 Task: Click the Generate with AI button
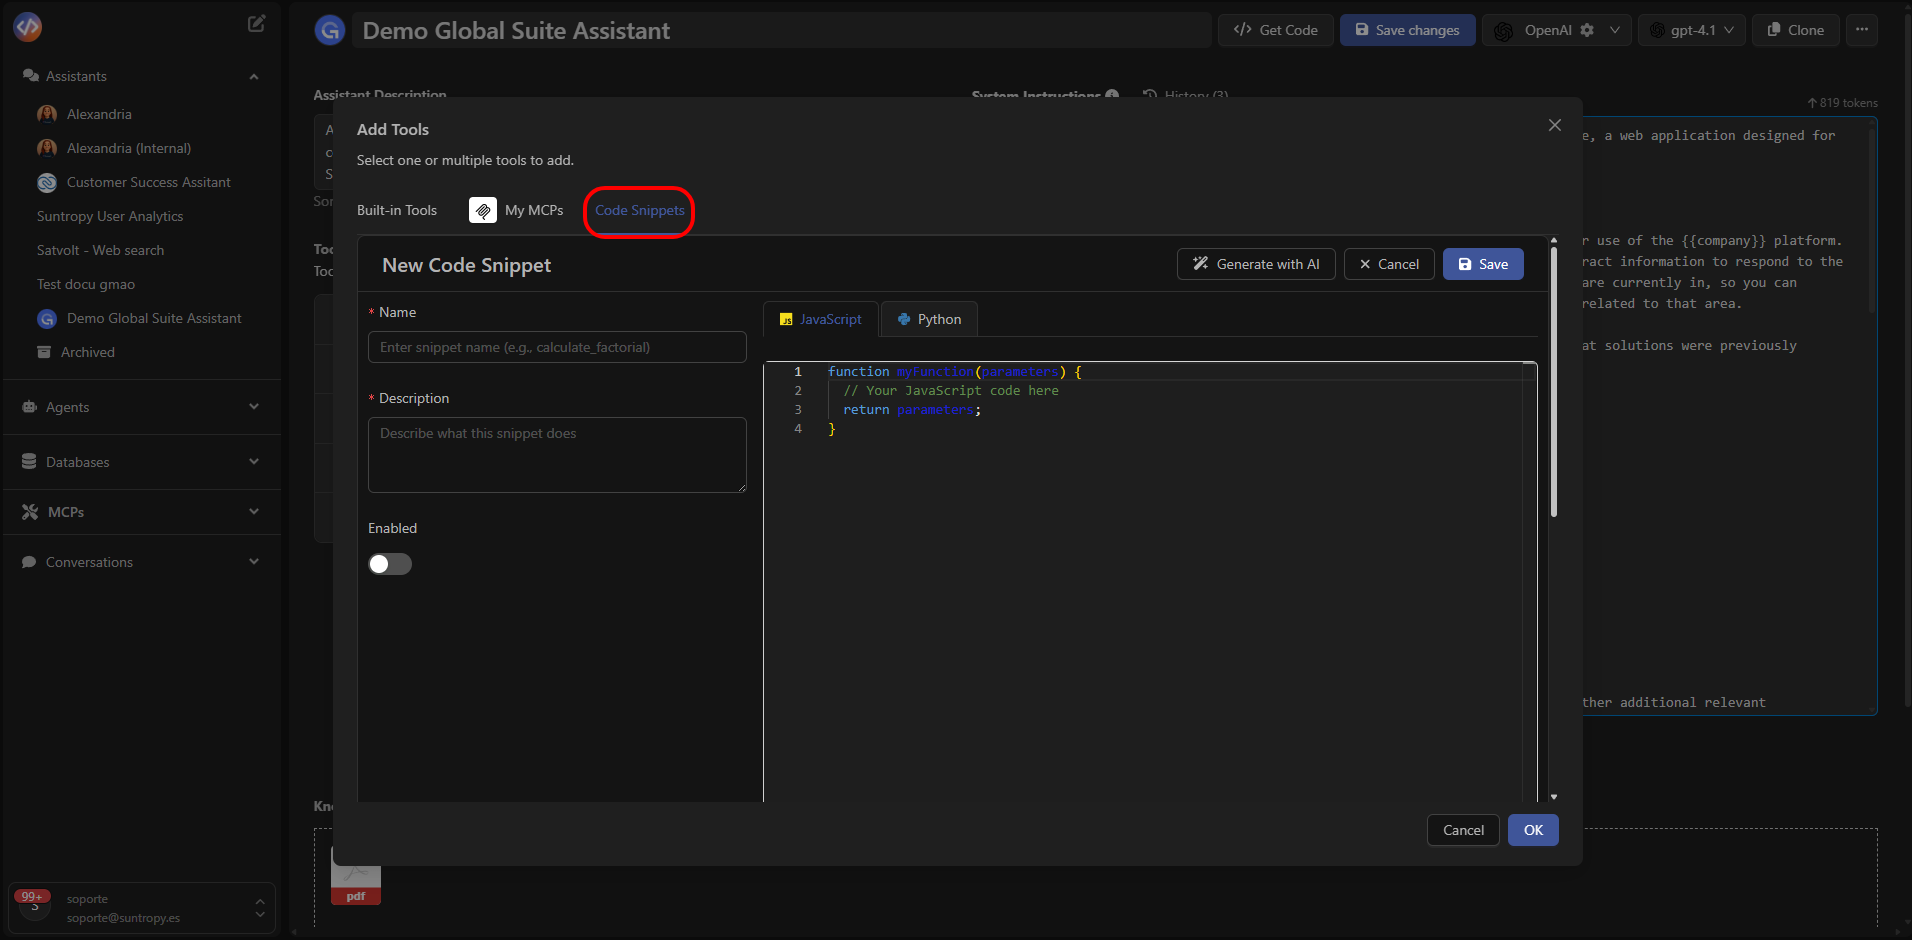tap(1256, 264)
